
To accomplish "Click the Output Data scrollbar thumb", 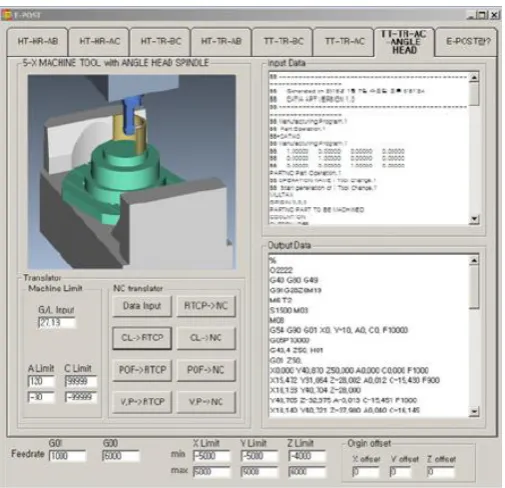I will (474, 287).
